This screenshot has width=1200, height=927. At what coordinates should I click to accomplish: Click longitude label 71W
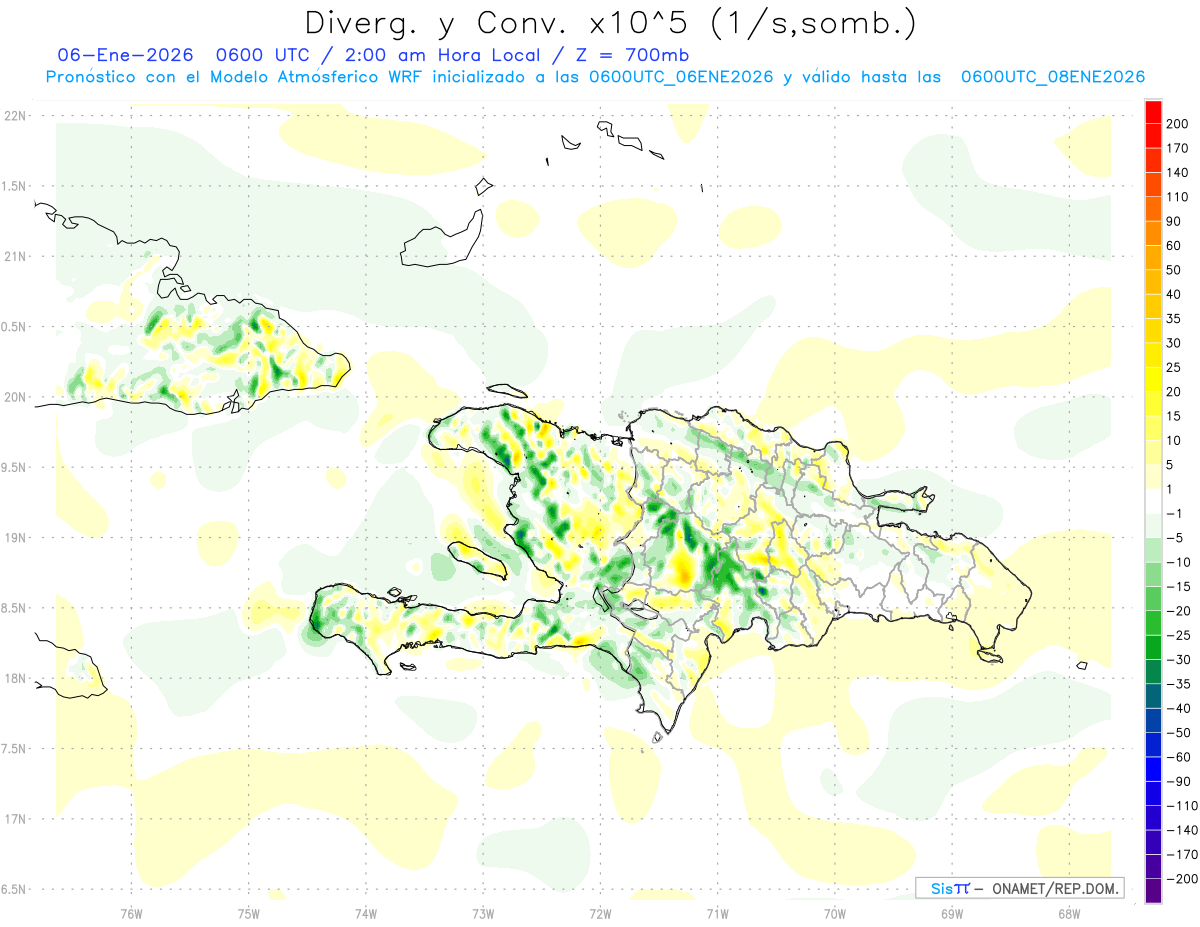point(717,913)
